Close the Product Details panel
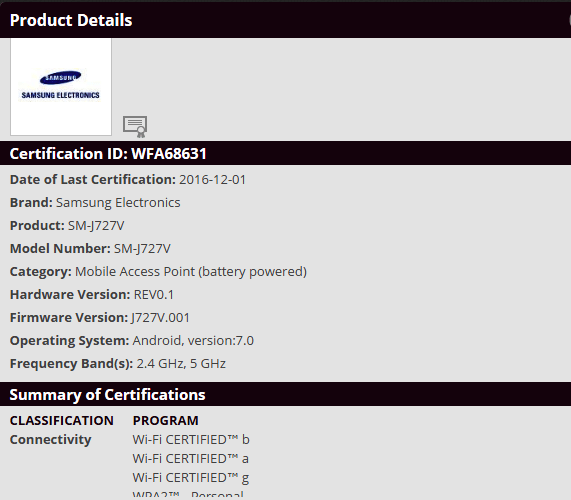 coord(569,20)
